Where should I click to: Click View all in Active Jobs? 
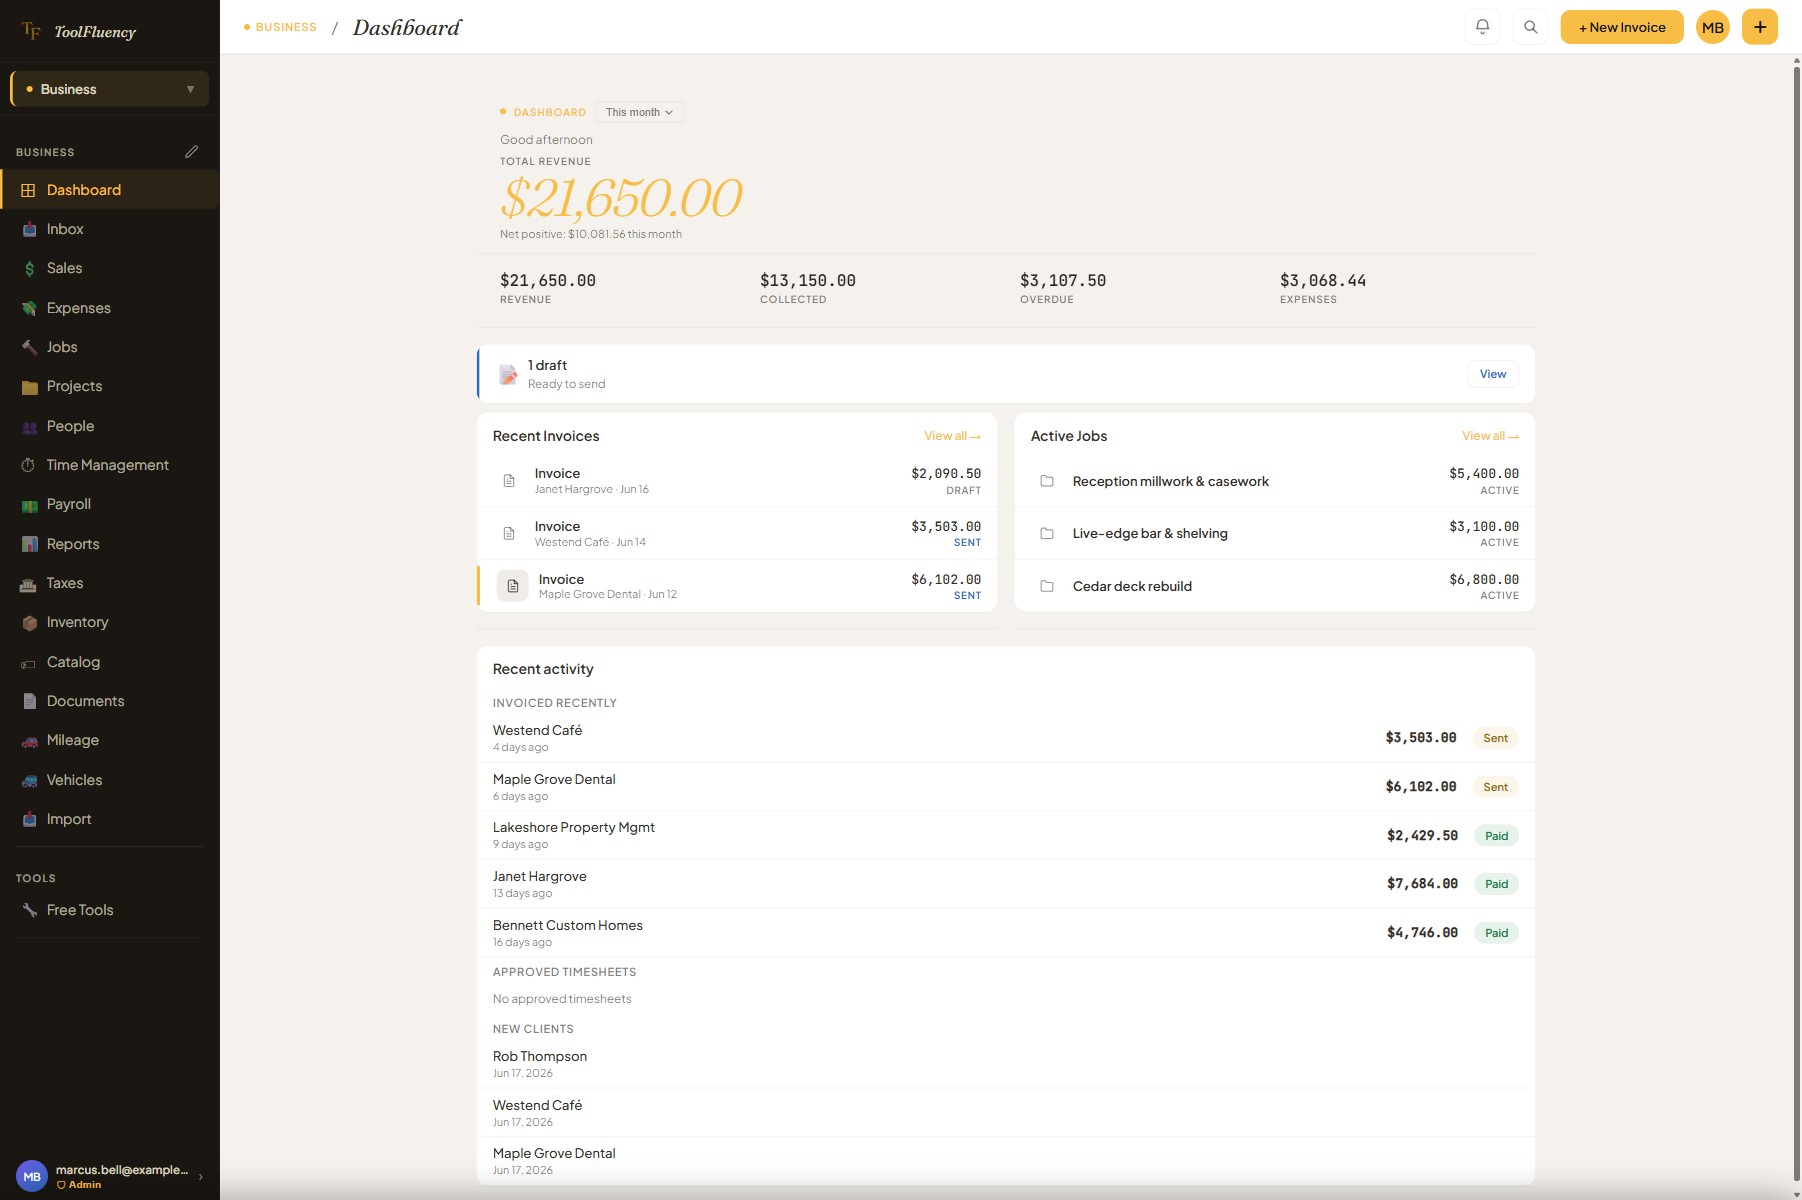pyautogui.click(x=1490, y=436)
